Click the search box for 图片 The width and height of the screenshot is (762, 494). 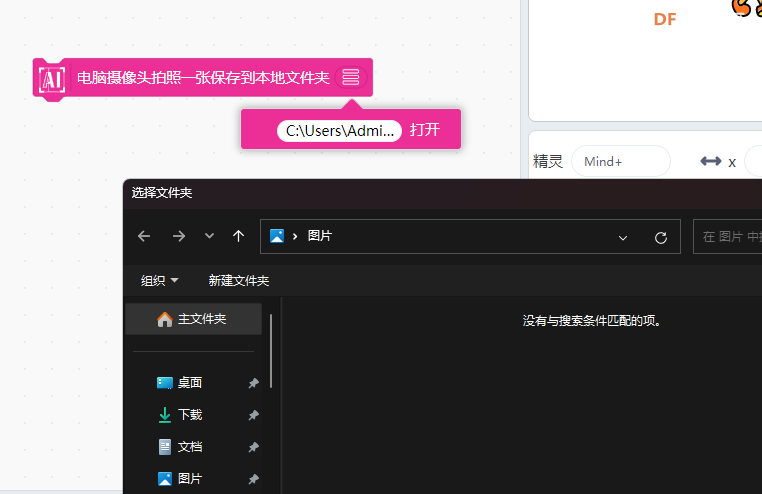pos(727,237)
